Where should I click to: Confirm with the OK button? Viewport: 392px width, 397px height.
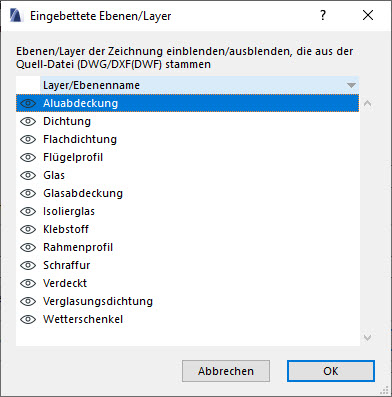[331, 371]
